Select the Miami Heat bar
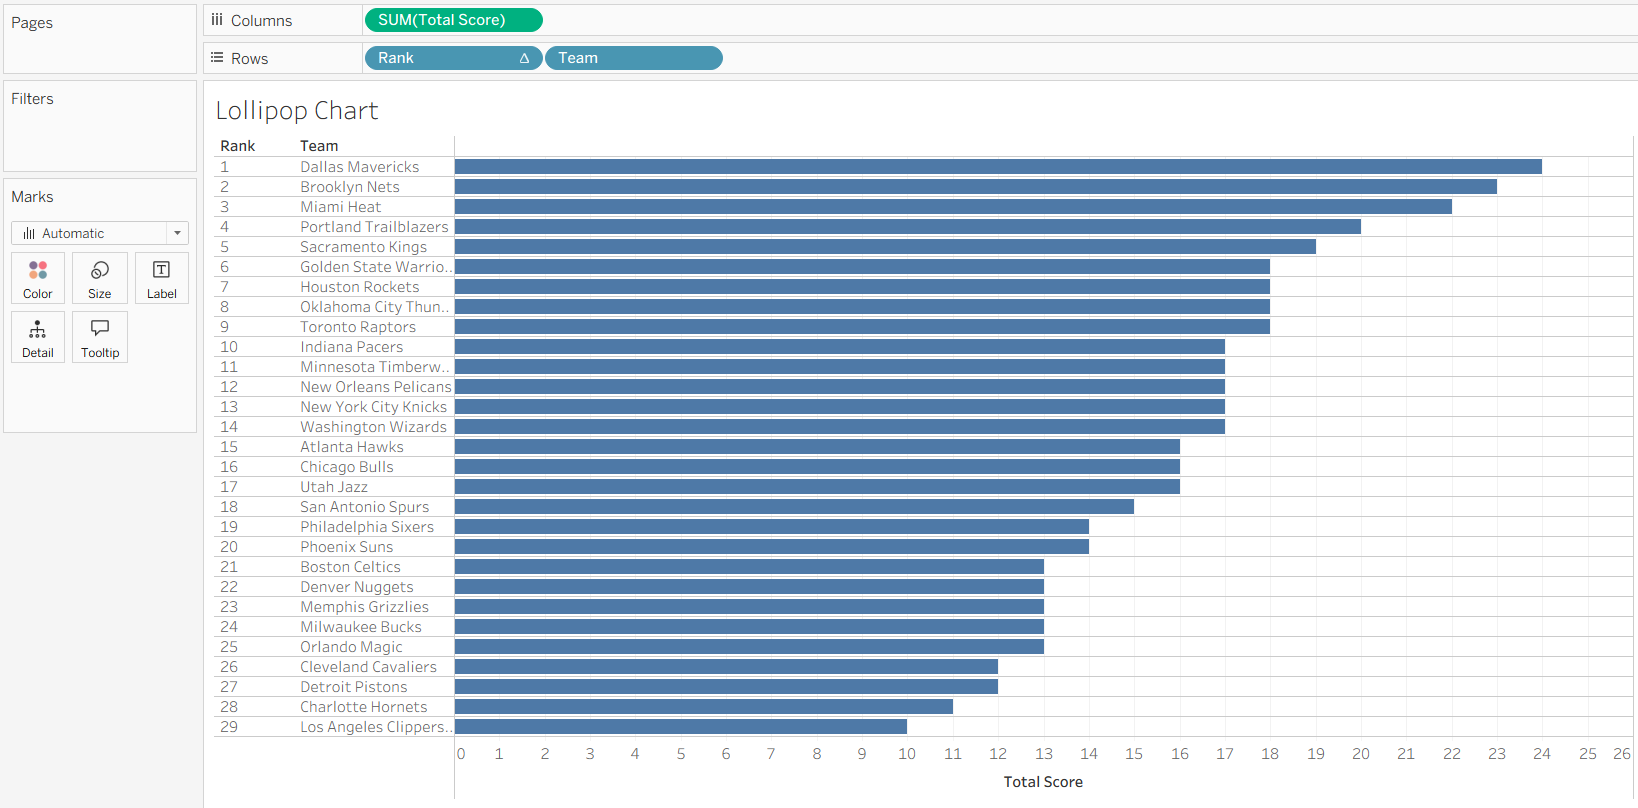The image size is (1638, 808). tap(953, 207)
